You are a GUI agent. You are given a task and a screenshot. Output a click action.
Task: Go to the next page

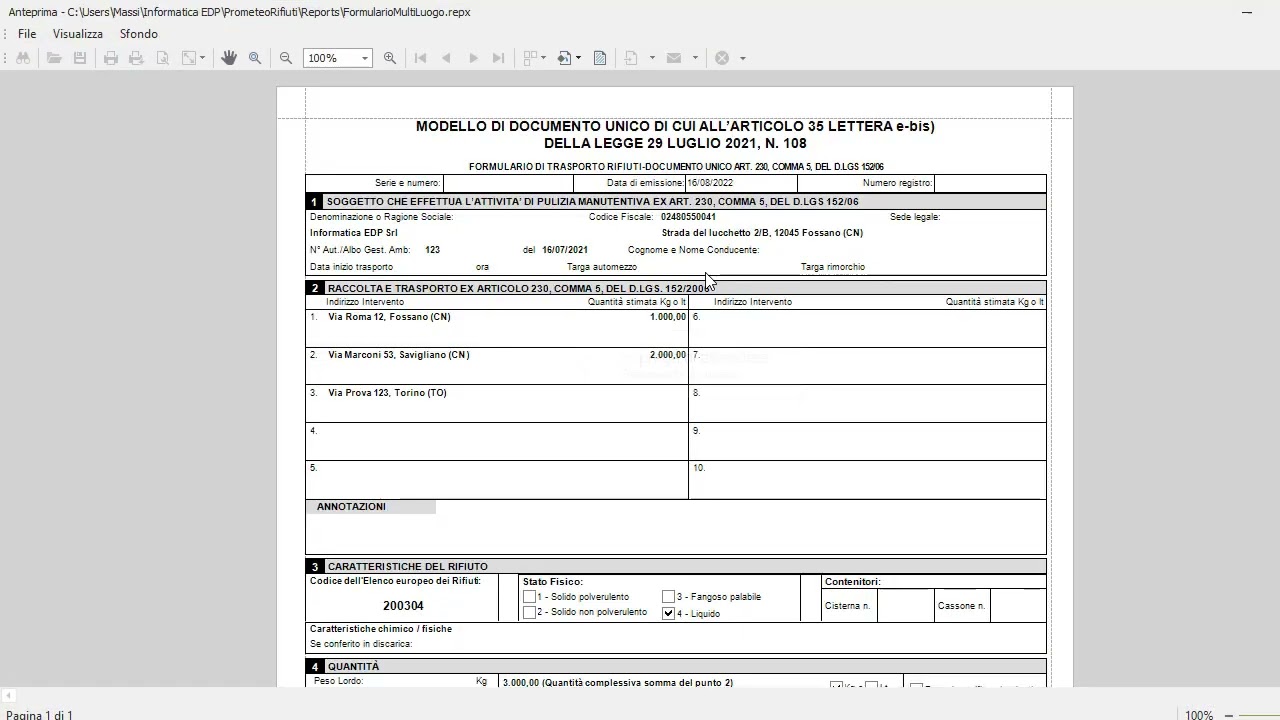coord(473,58)
